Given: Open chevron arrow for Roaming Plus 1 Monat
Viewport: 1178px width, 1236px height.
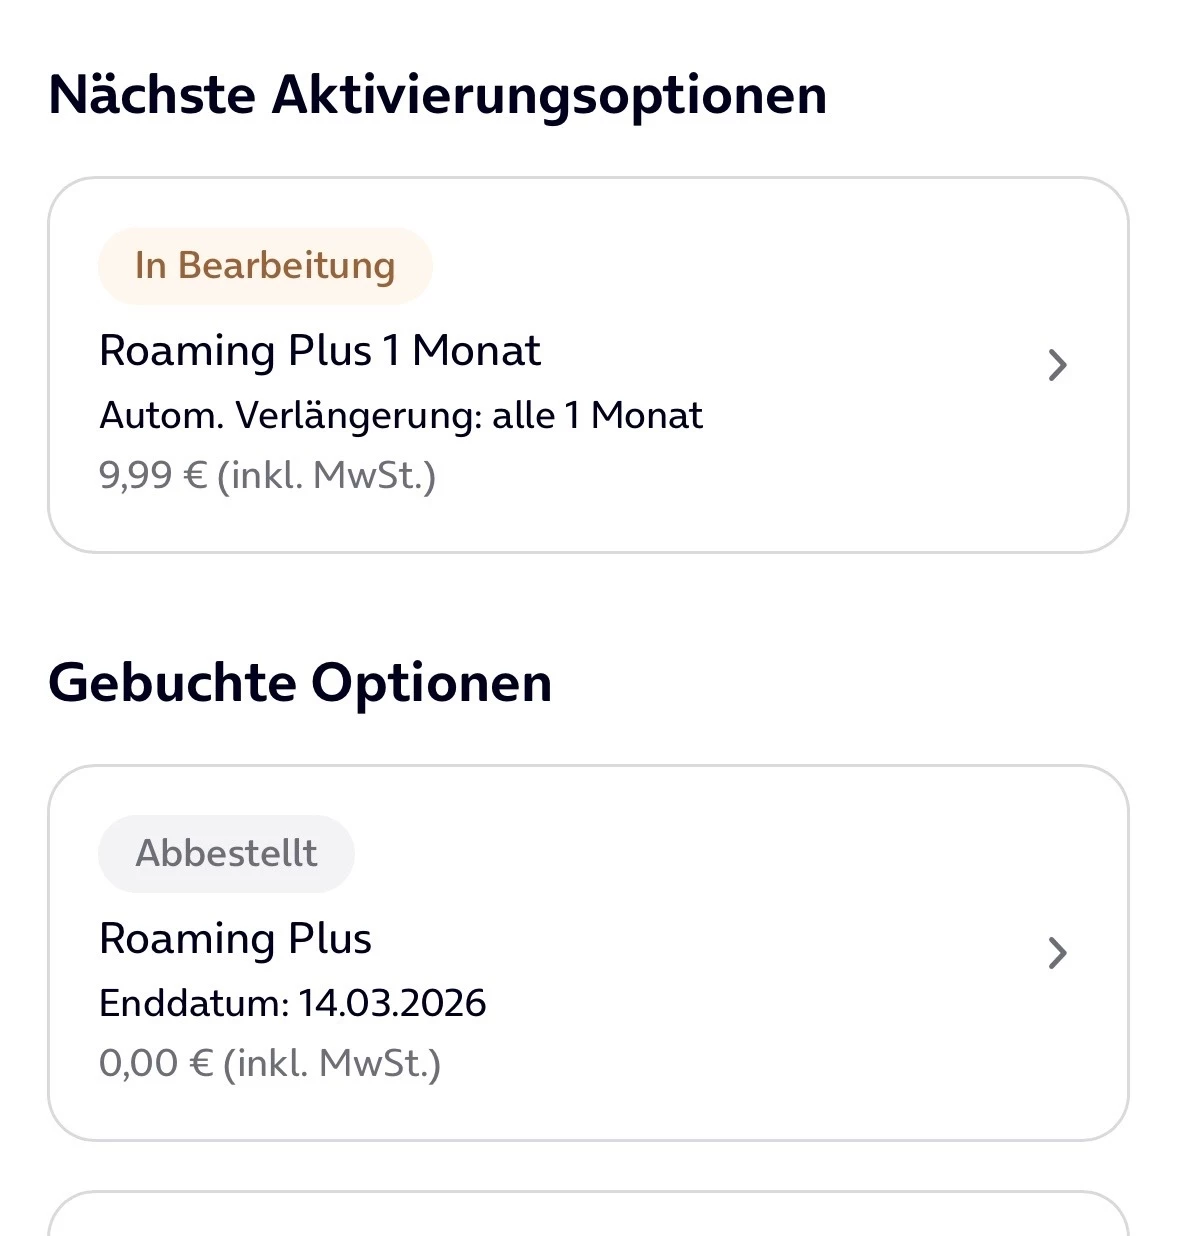Looking at the screenshot, I should click(x=1057, y=365).
